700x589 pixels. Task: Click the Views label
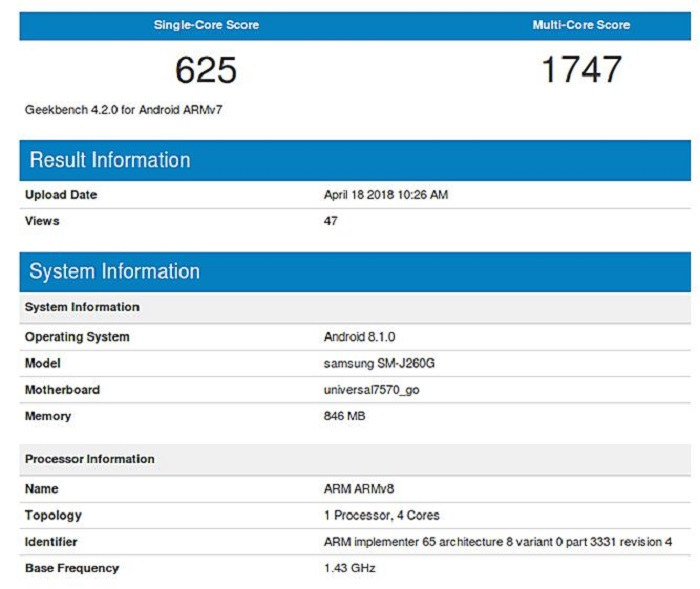(x=42, y=221)
